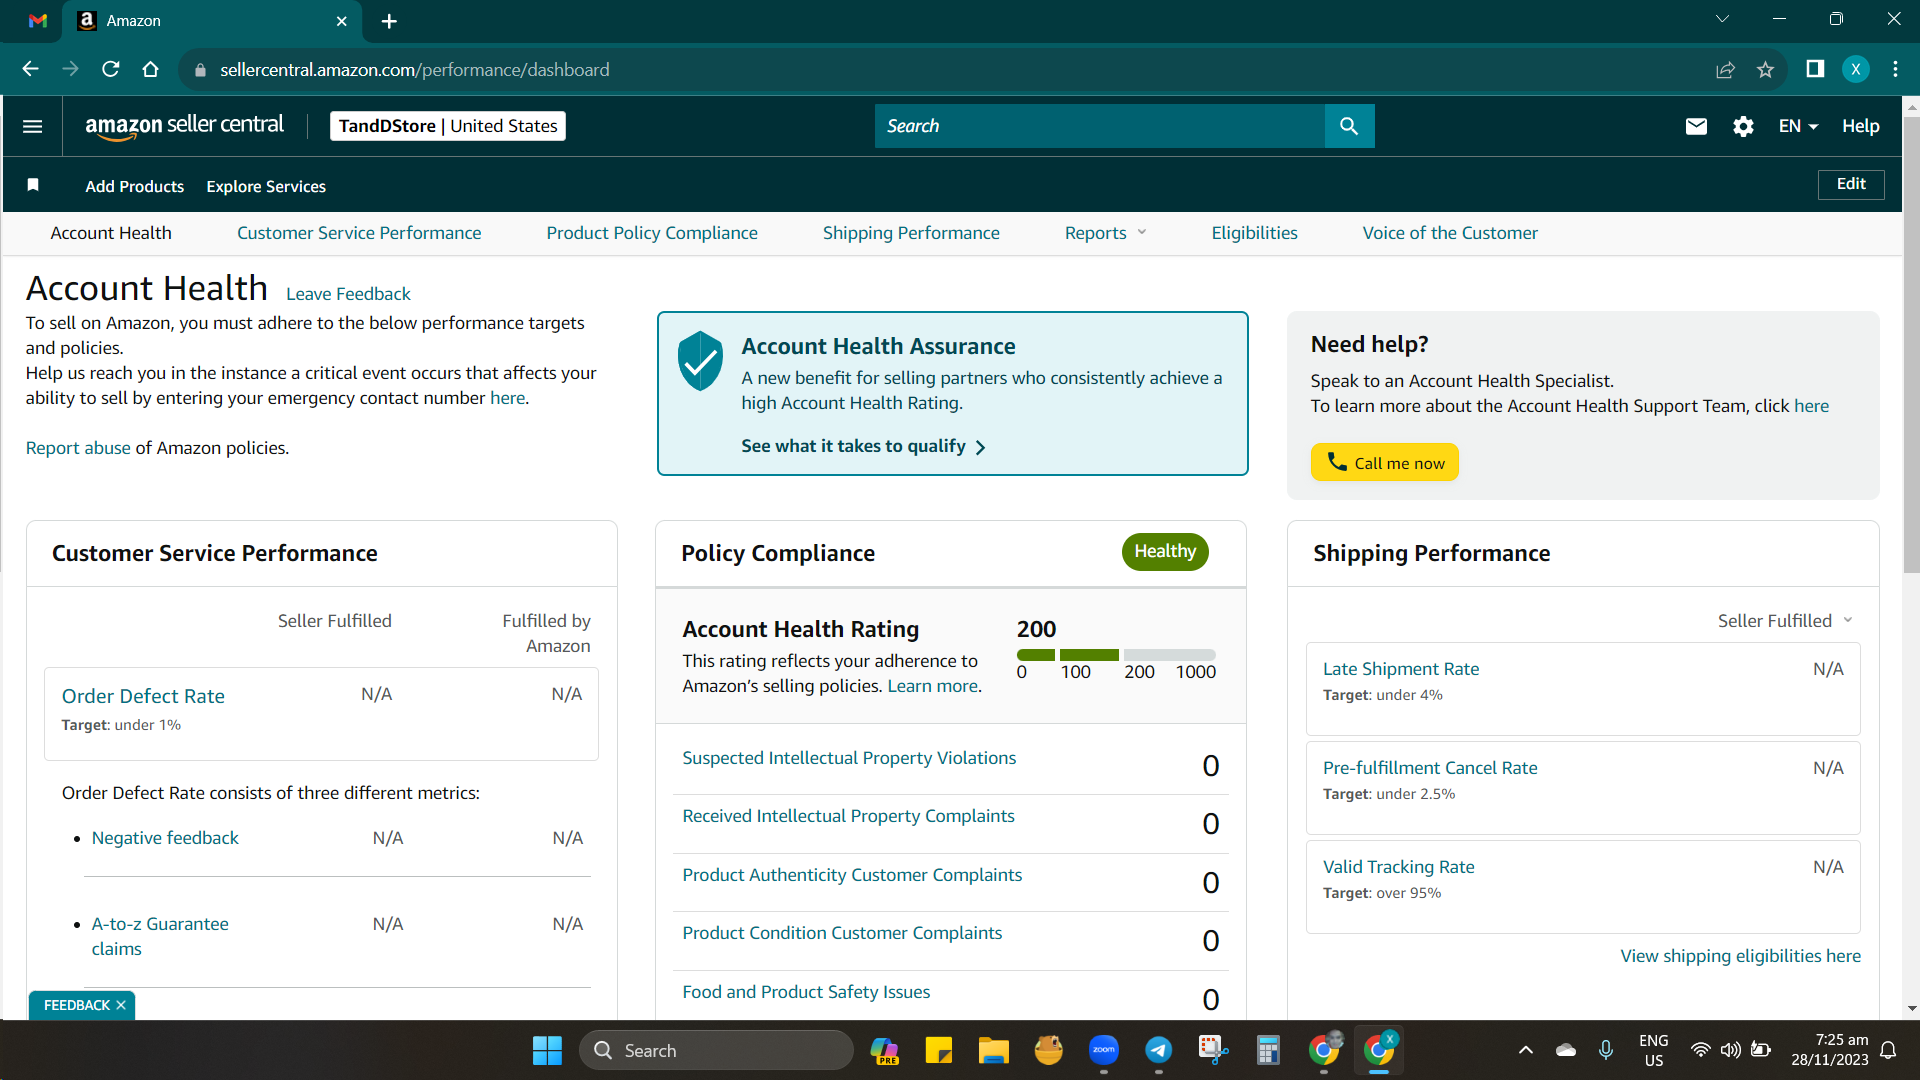The width and height of the screenshot is (1920, 1080).
Task: Click the Report abuse link
Action: [x=78, y=448]
